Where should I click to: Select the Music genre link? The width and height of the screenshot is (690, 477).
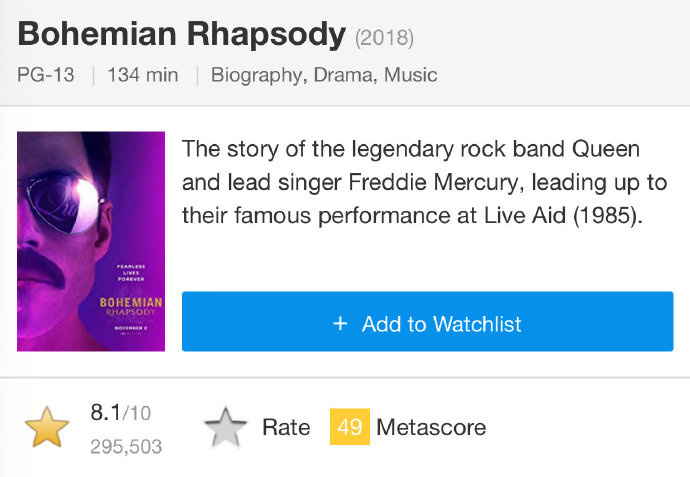click(411, 75)
